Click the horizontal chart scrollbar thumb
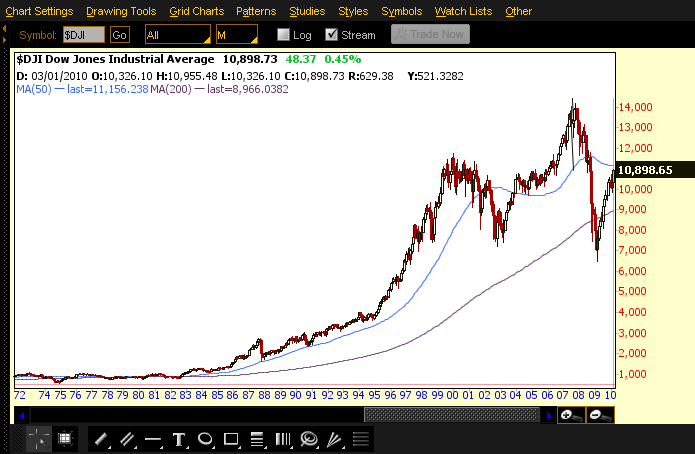Image resolution: width=695 pixels, height=454 pixels. click(x=452, y=415)
